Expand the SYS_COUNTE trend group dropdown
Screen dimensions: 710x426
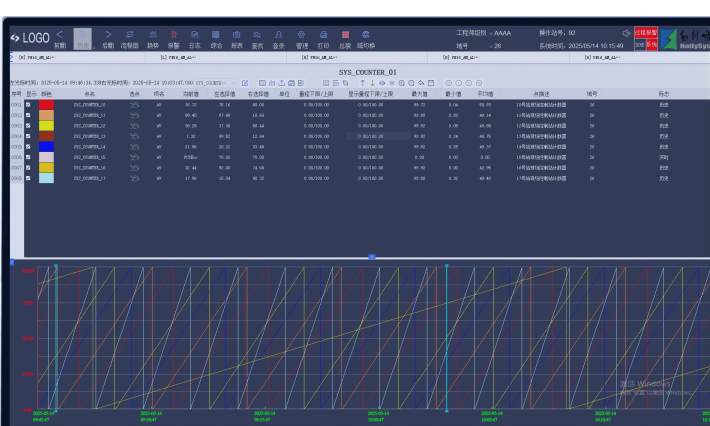[234, 83]
